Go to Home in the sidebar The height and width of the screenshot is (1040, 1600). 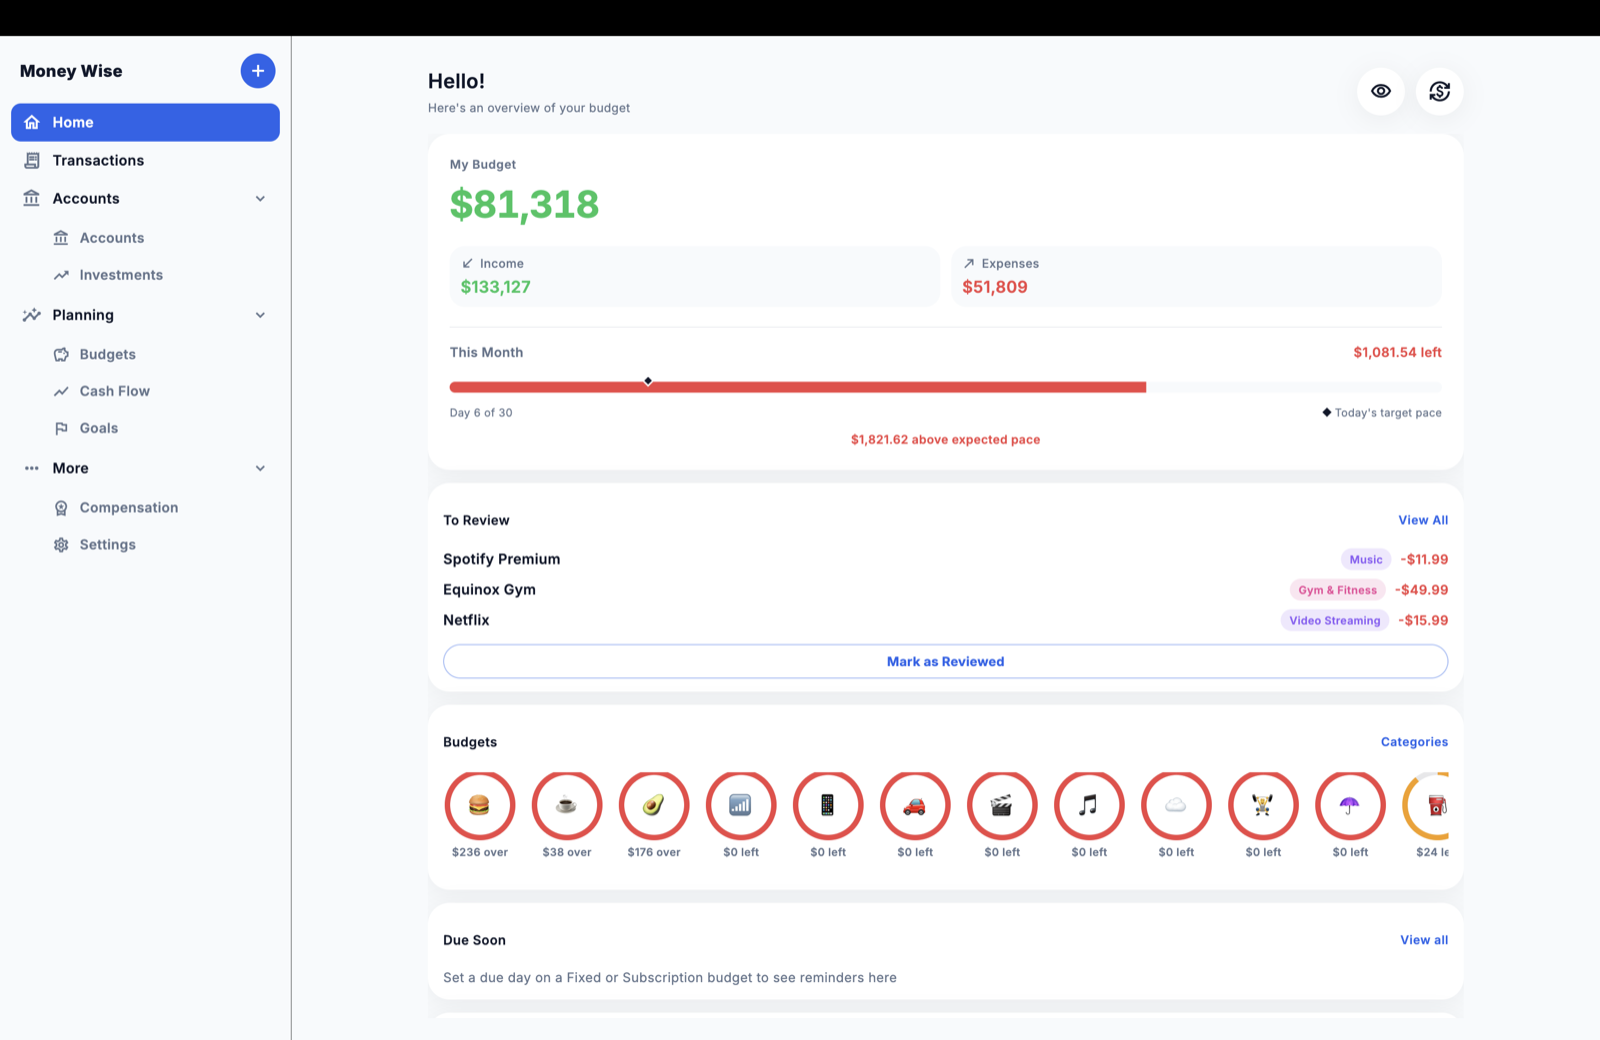(145, 122)
